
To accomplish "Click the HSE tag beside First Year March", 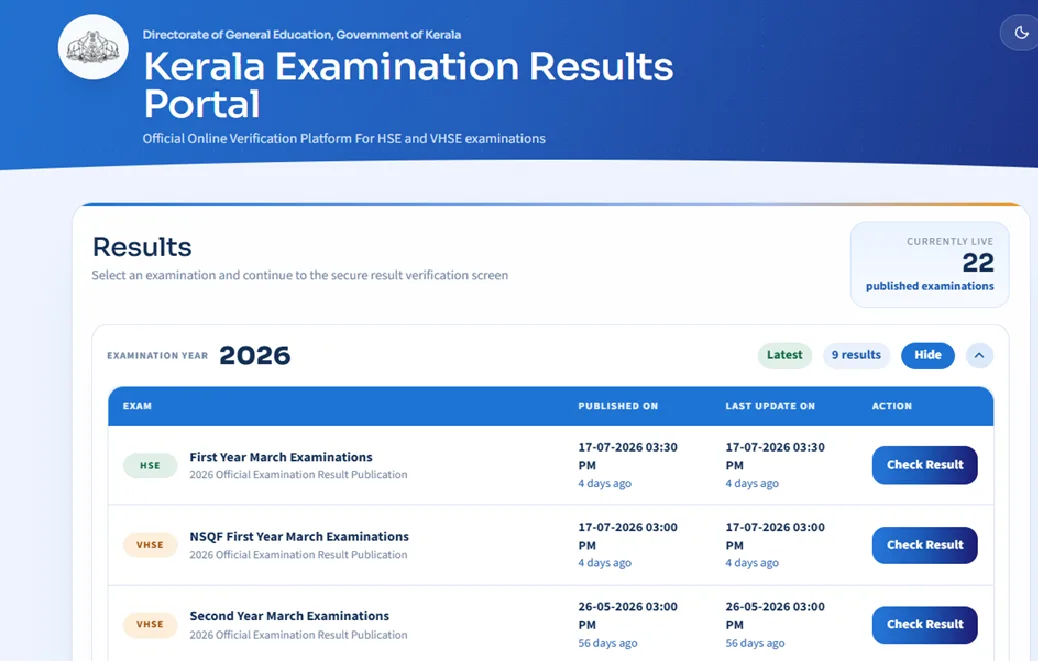I will tap(150, 466).
